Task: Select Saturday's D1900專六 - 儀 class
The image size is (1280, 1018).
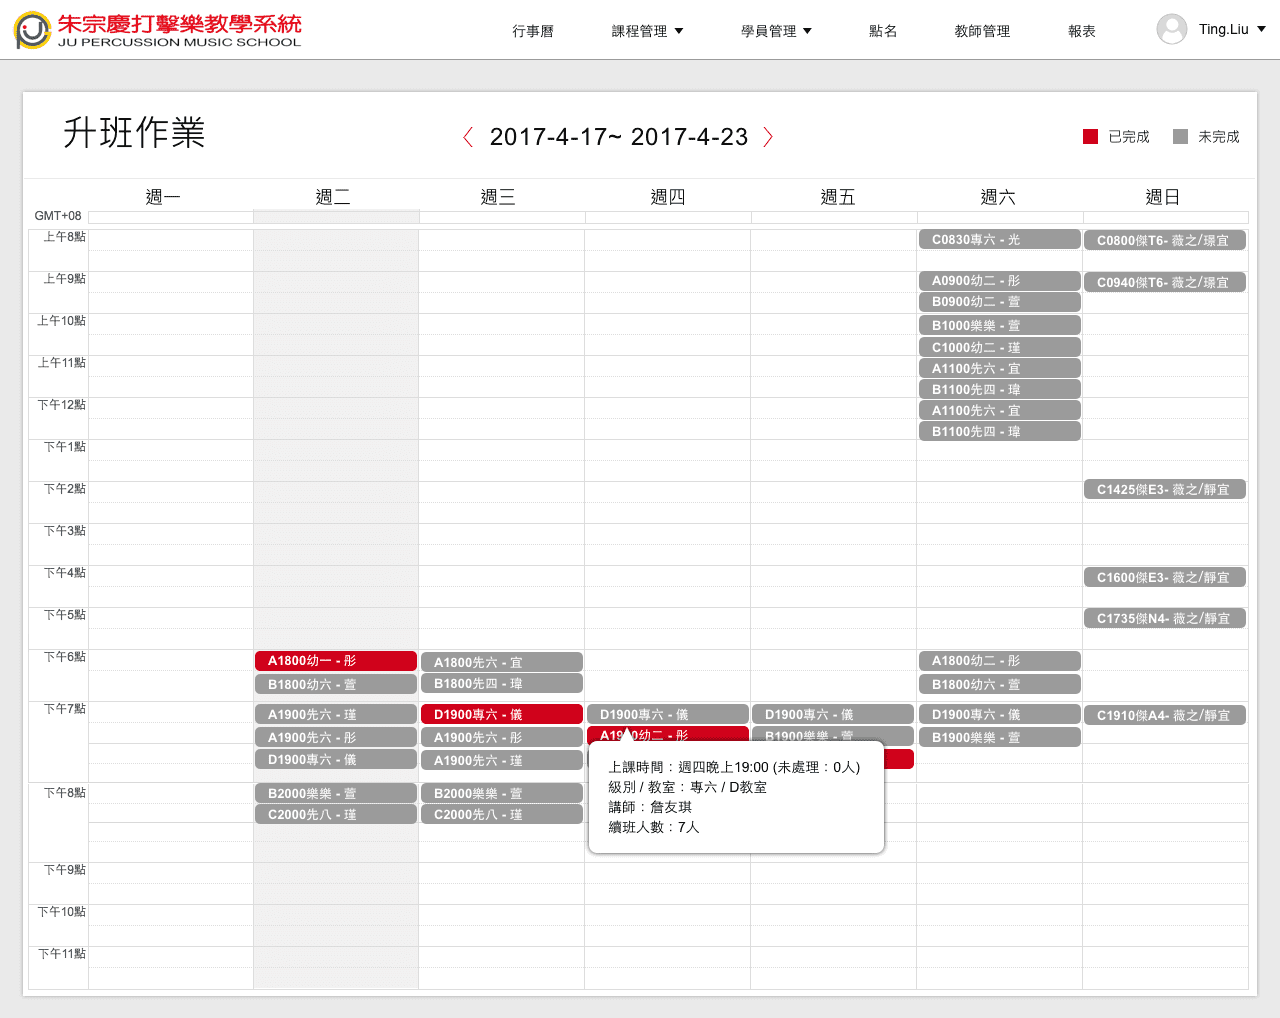Action: [x=999, y=715]
